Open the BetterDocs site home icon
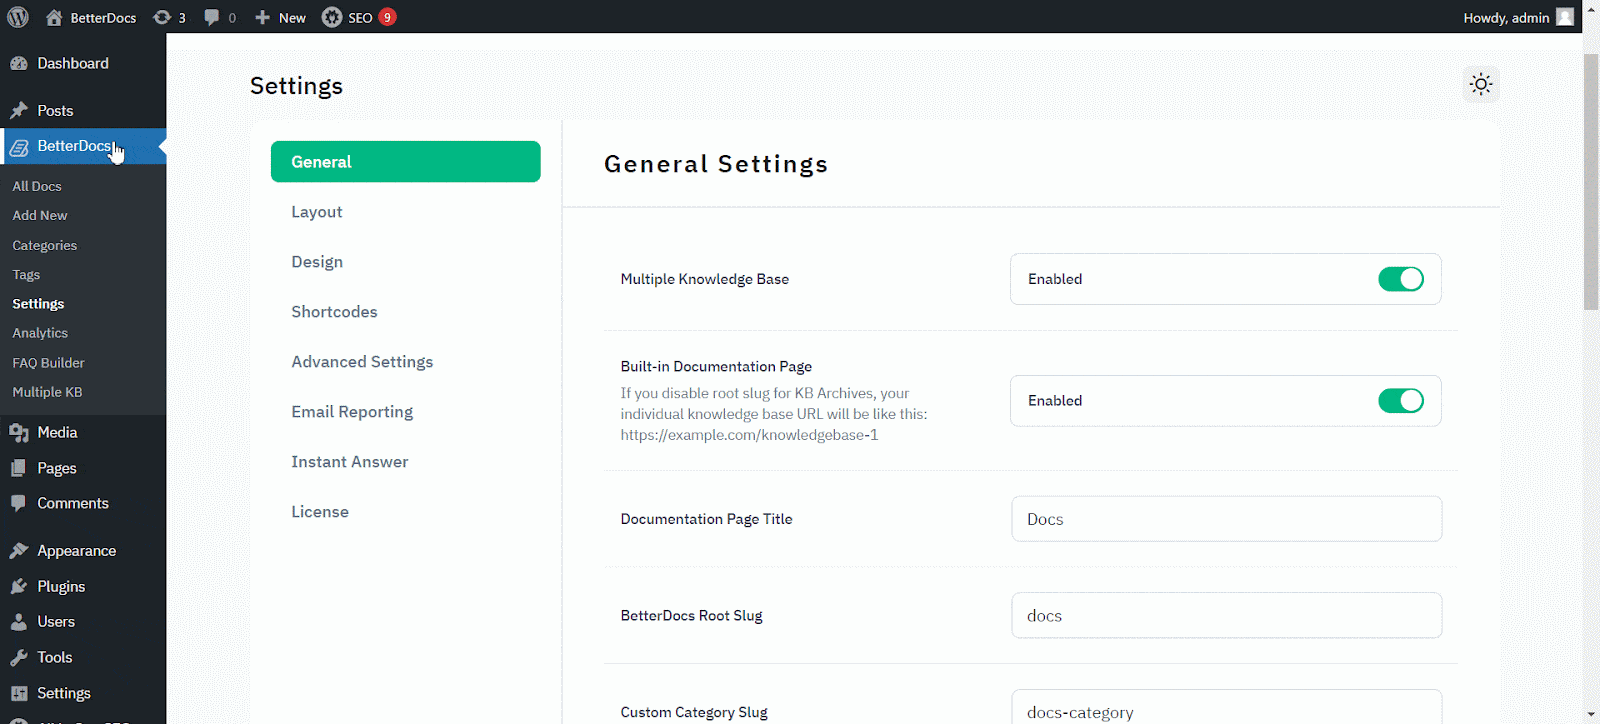 point(54,17)
